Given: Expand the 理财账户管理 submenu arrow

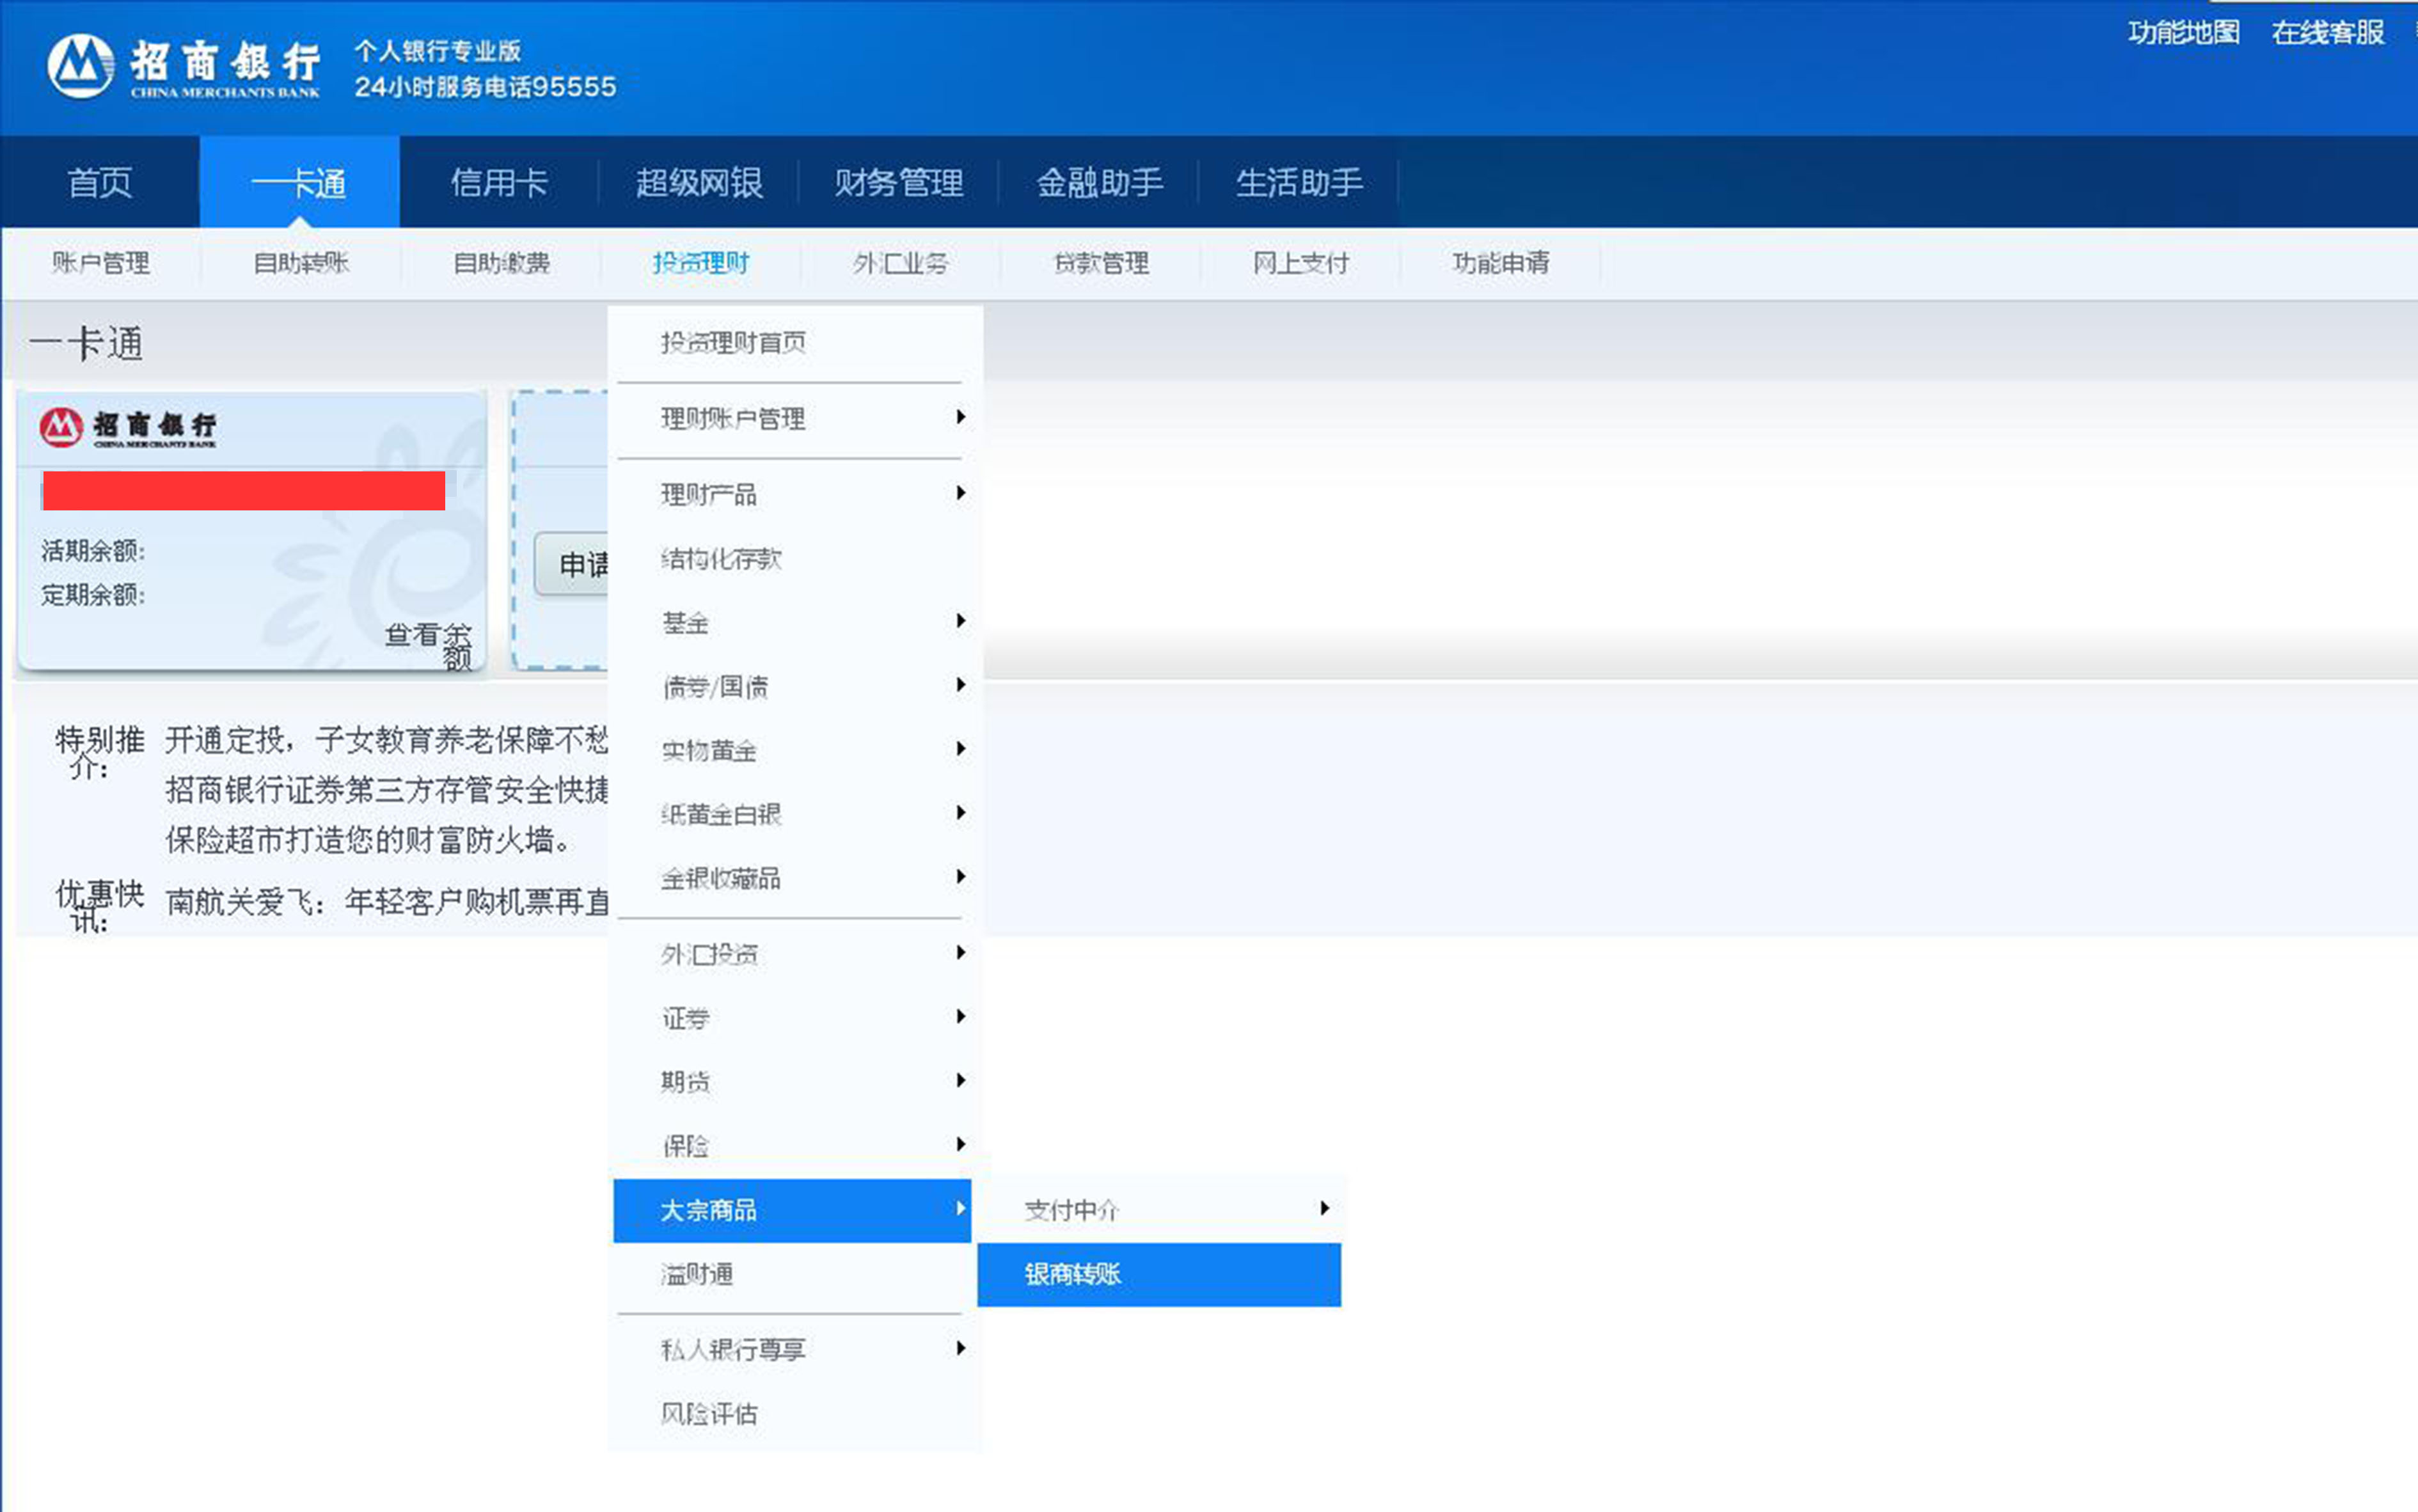Looking at the screenshot, I should click(960, 417).
